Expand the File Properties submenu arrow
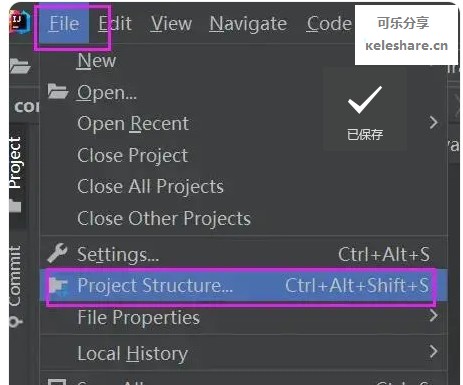463x385 pixels. [433, 315]
